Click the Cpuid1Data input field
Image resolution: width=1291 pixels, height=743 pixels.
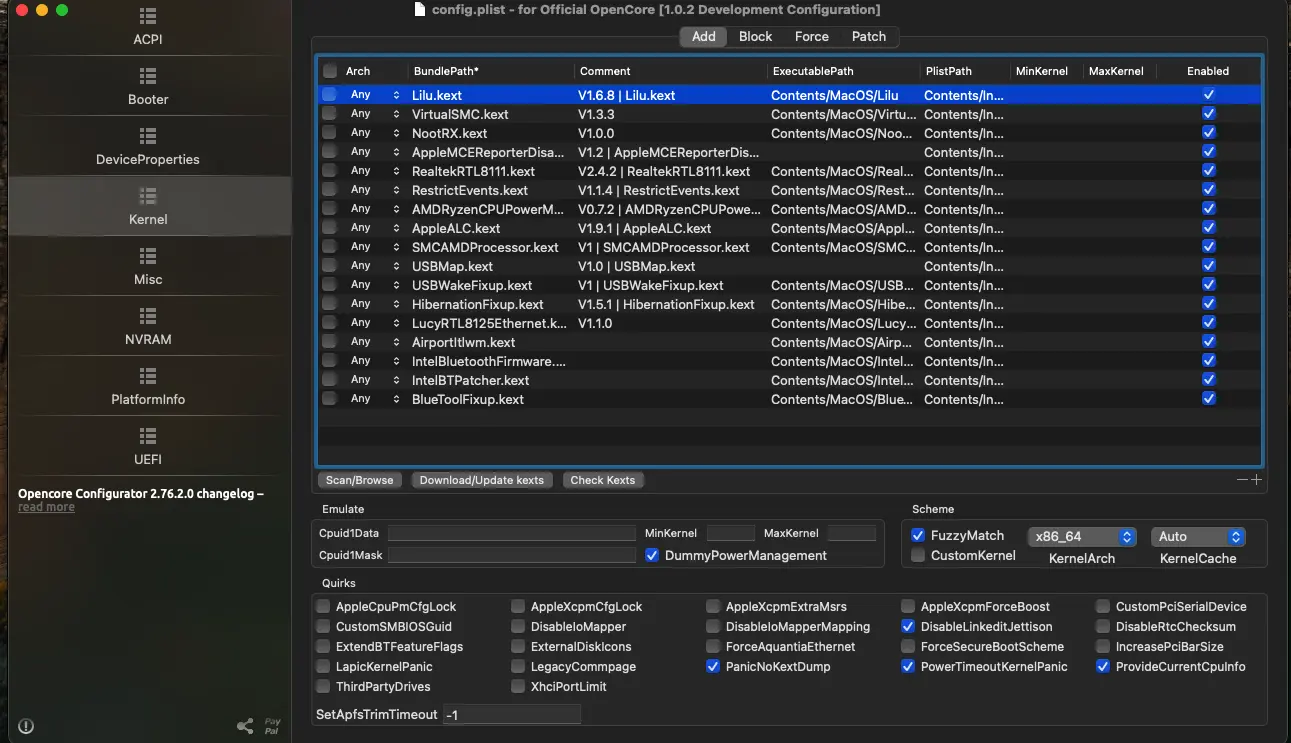coord(512,533)
